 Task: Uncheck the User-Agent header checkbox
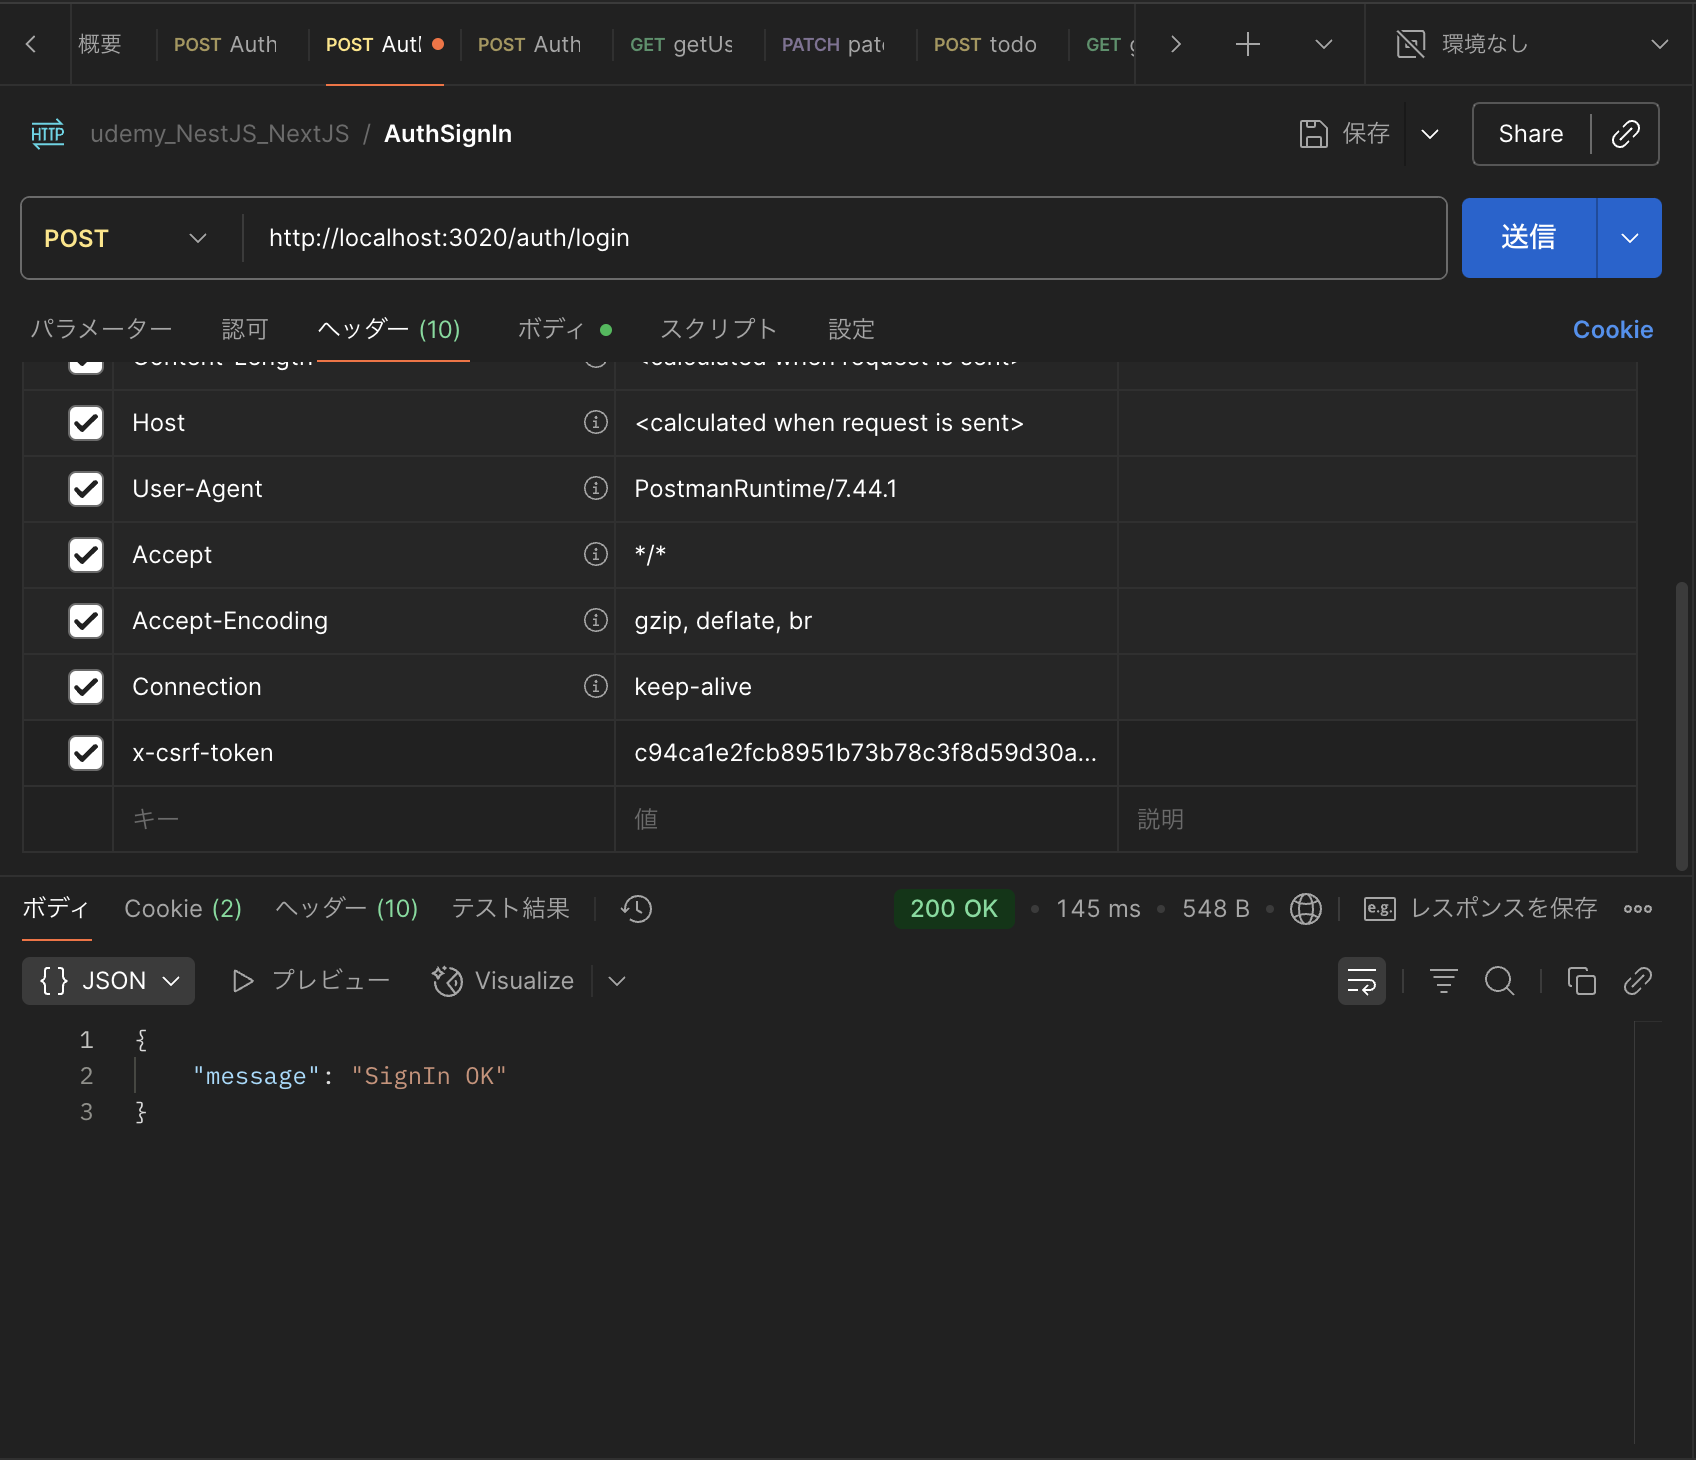[86, 489]
